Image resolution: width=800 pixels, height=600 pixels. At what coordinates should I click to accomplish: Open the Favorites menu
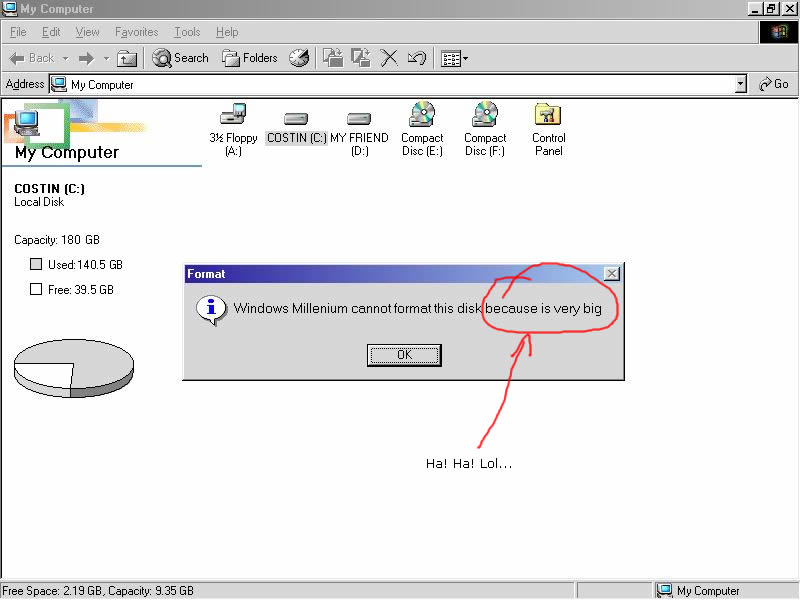coord(136,32)
